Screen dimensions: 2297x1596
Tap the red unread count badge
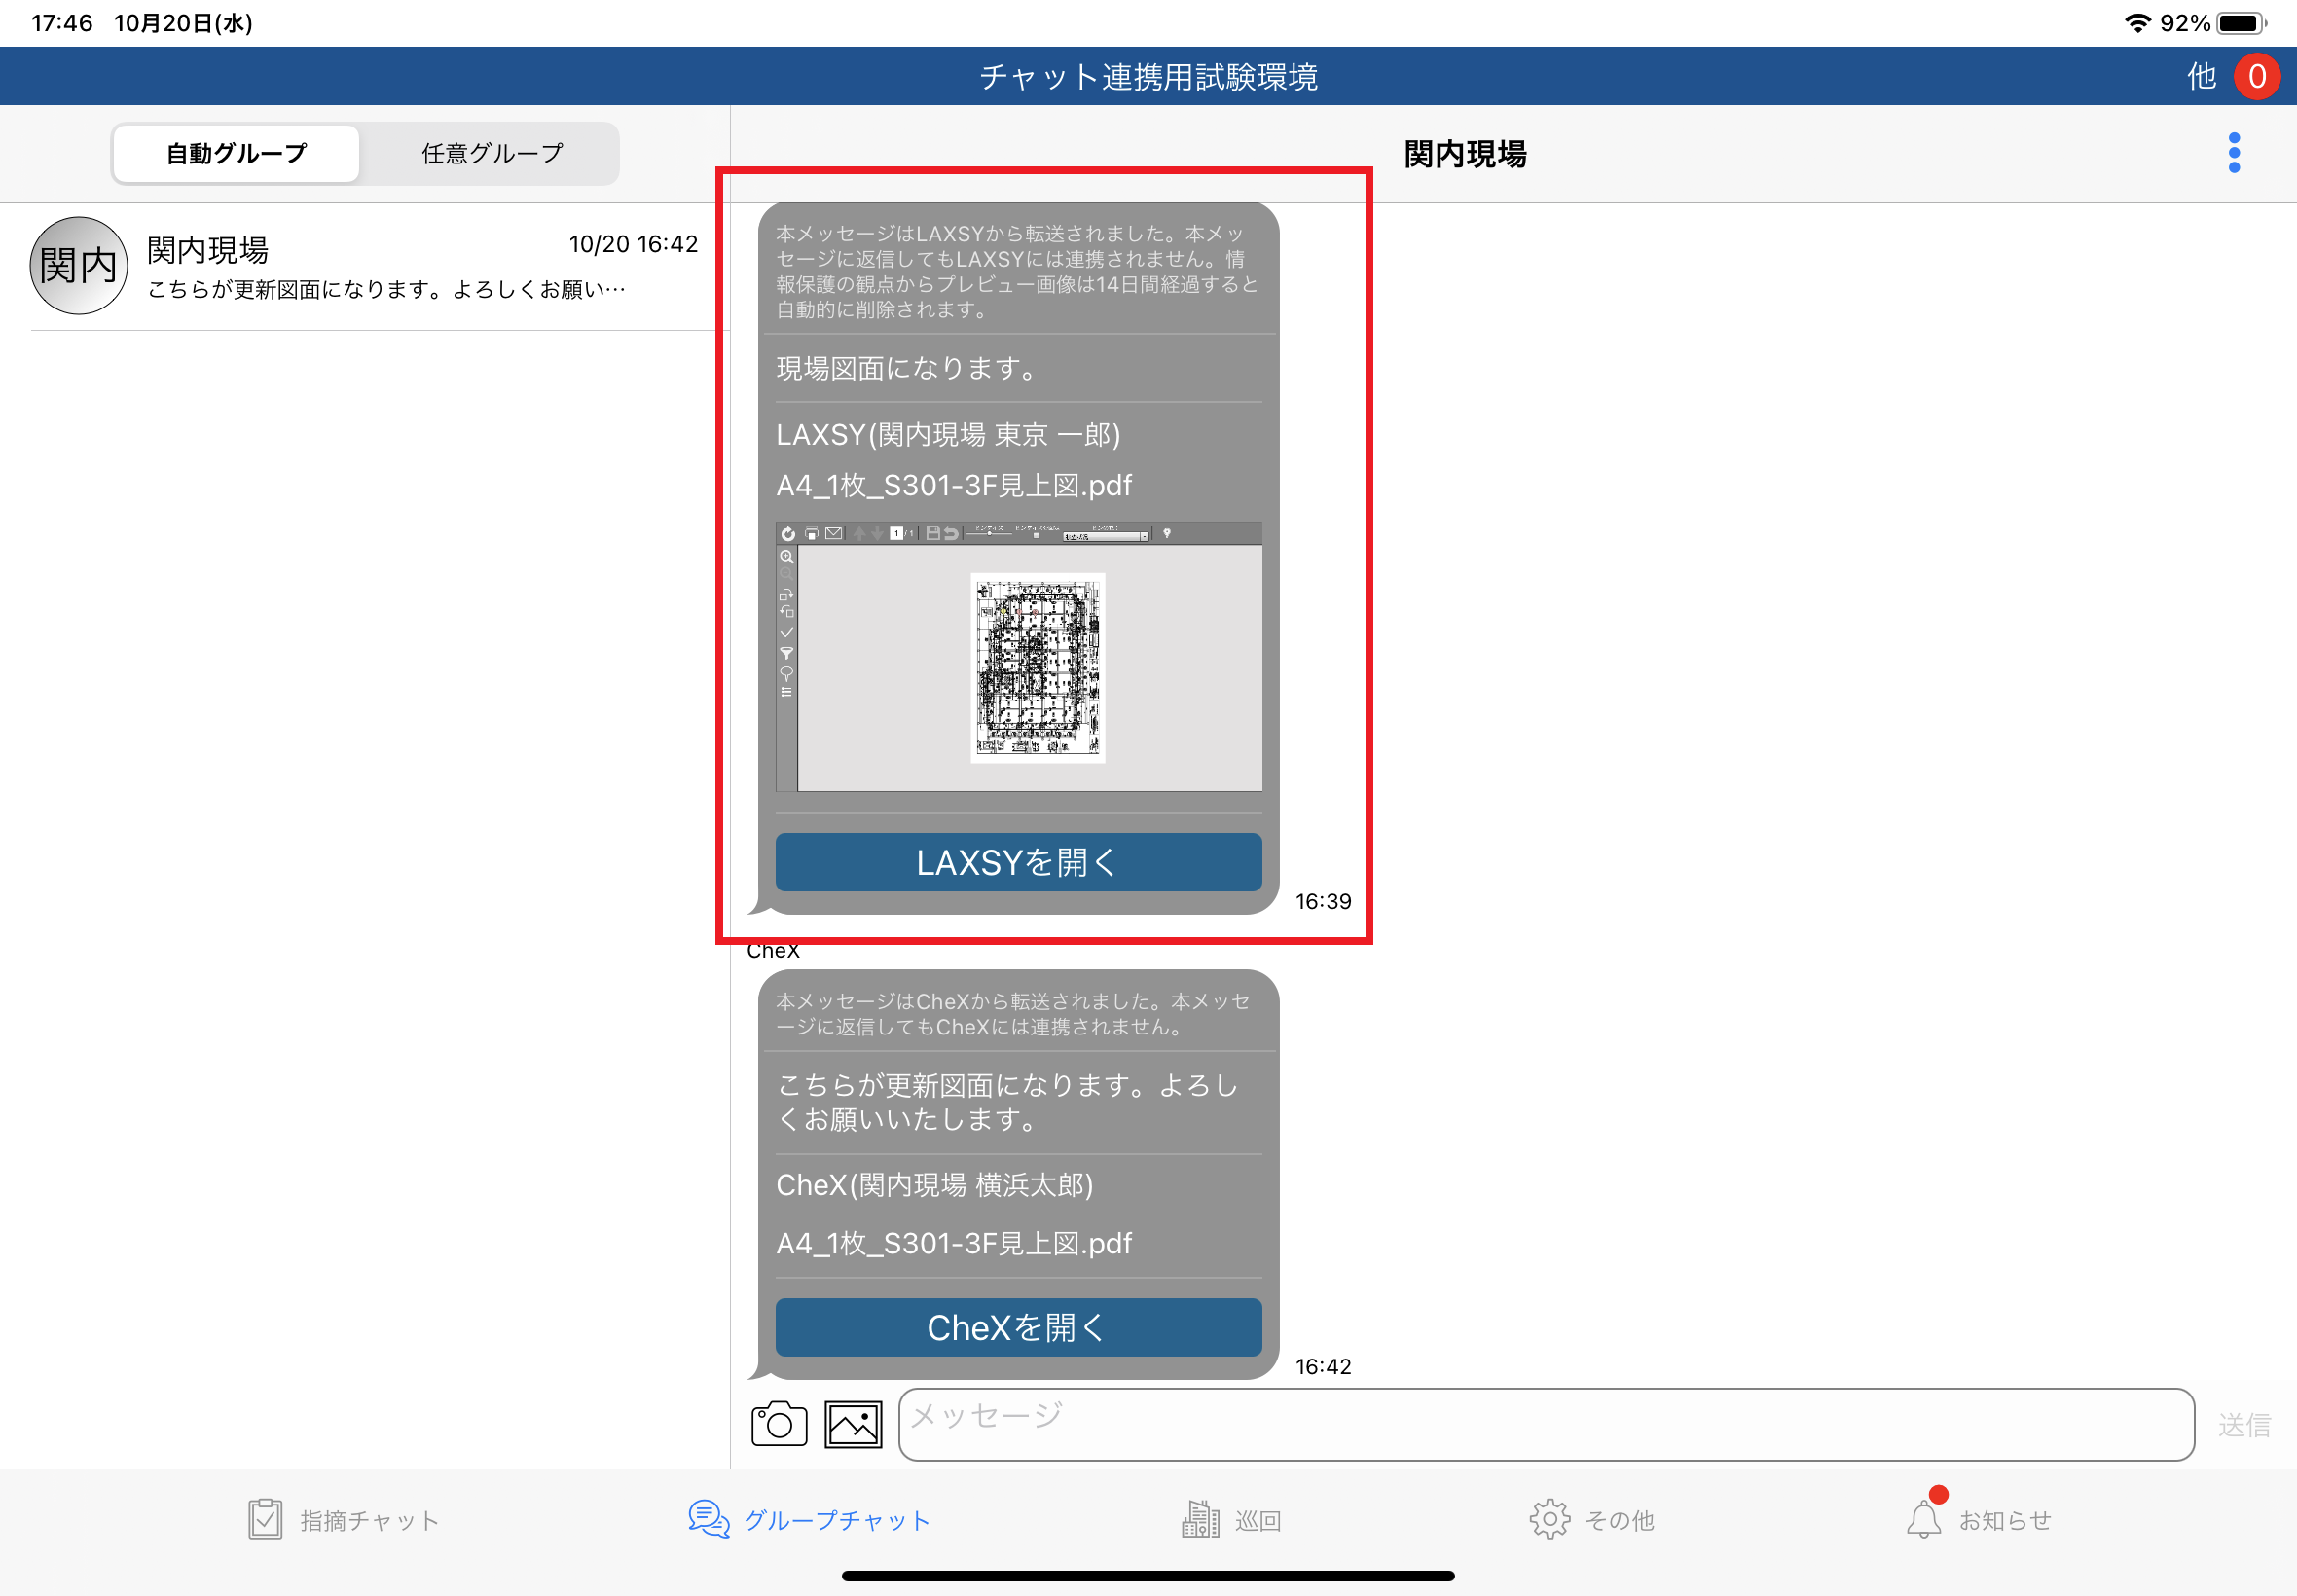click(2257, 77)
